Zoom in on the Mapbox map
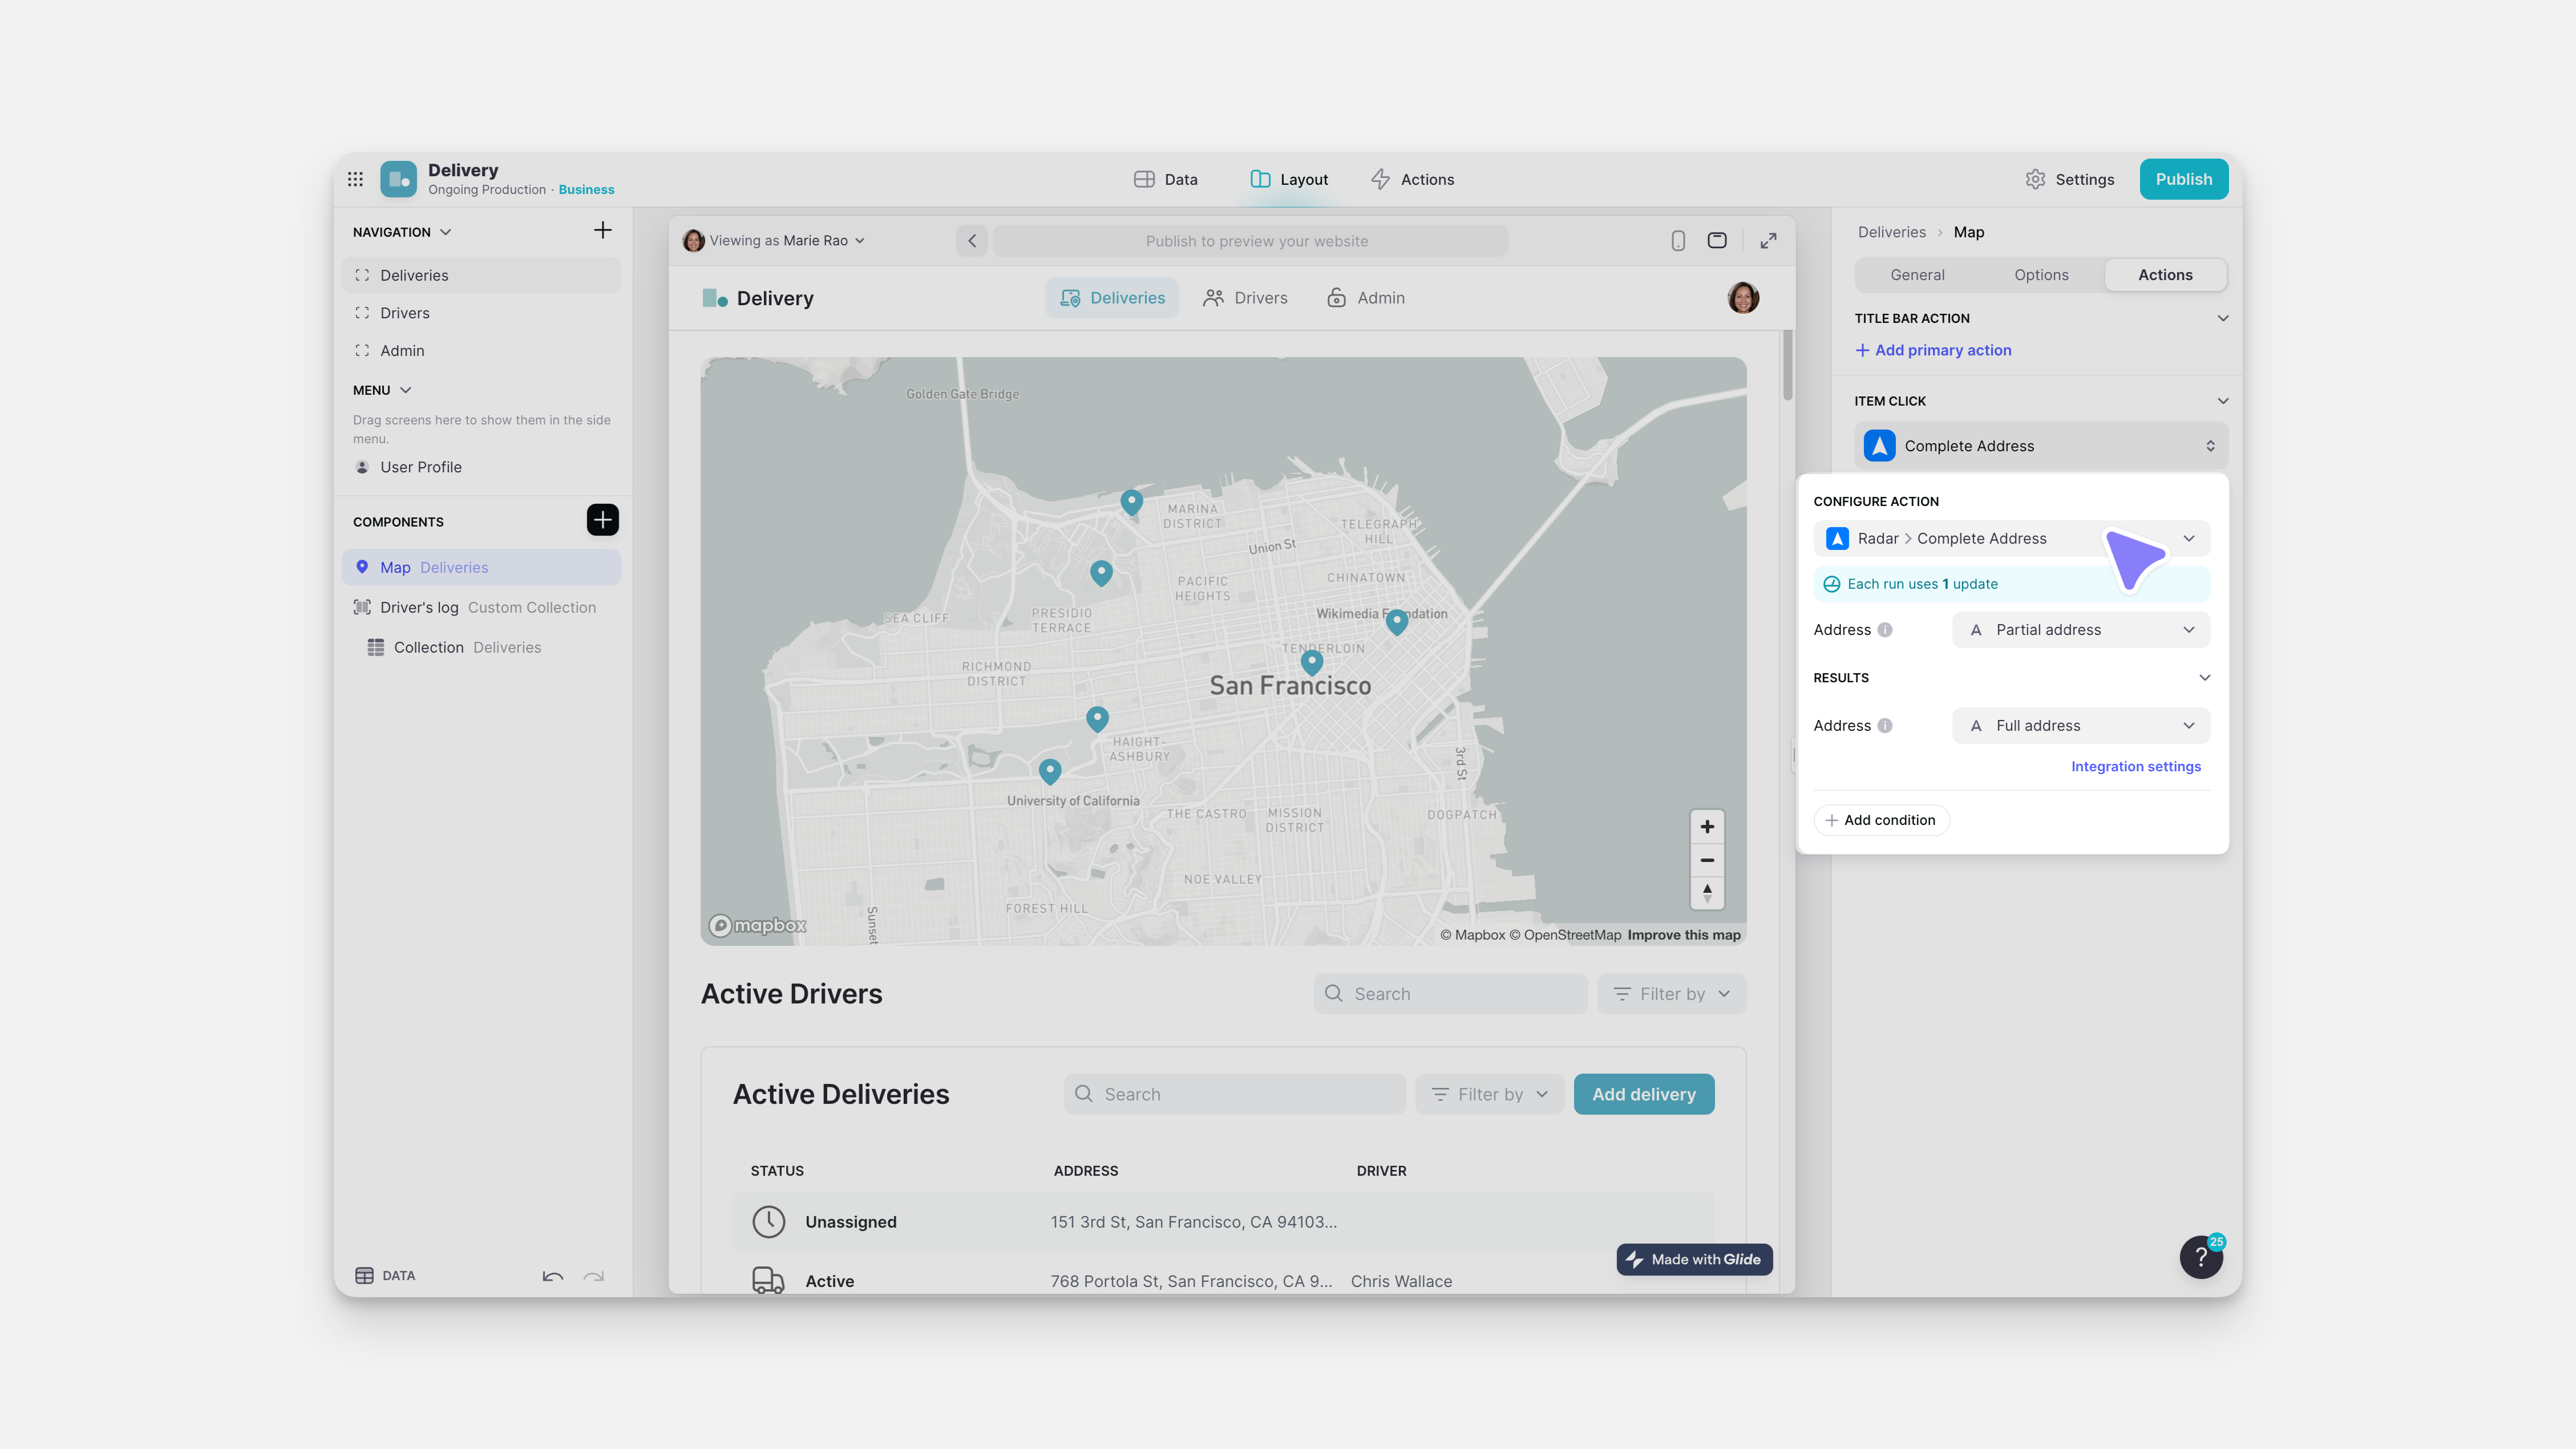Image resolution: width=2576 pixels, height=1449 pixels. [1707, 827]
